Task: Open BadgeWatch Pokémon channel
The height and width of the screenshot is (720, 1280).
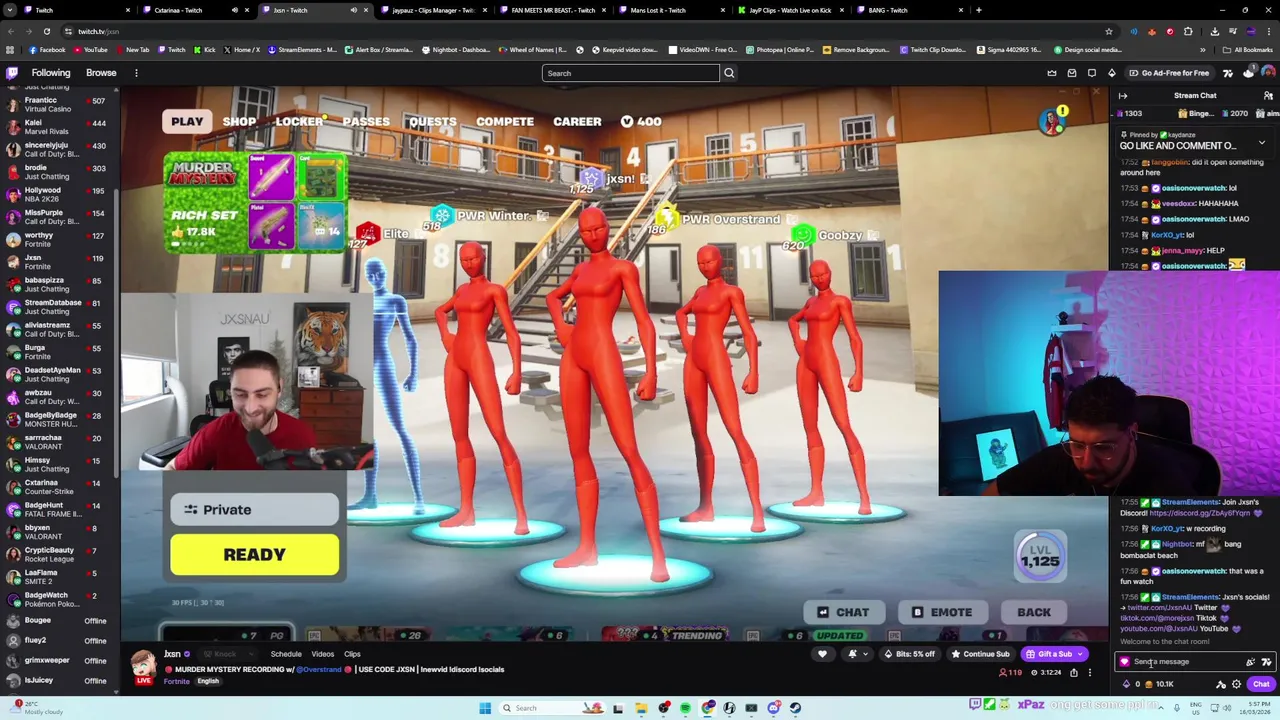Action: tap(58, 599)
